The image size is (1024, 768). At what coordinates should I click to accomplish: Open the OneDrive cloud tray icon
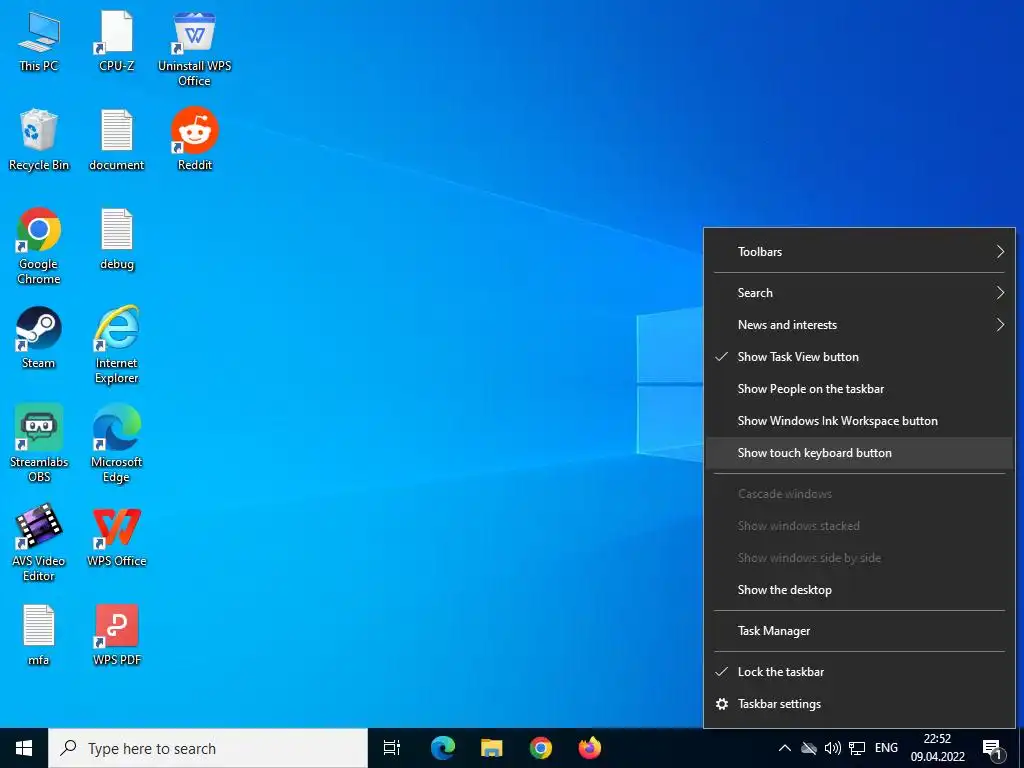click(809, 748)
